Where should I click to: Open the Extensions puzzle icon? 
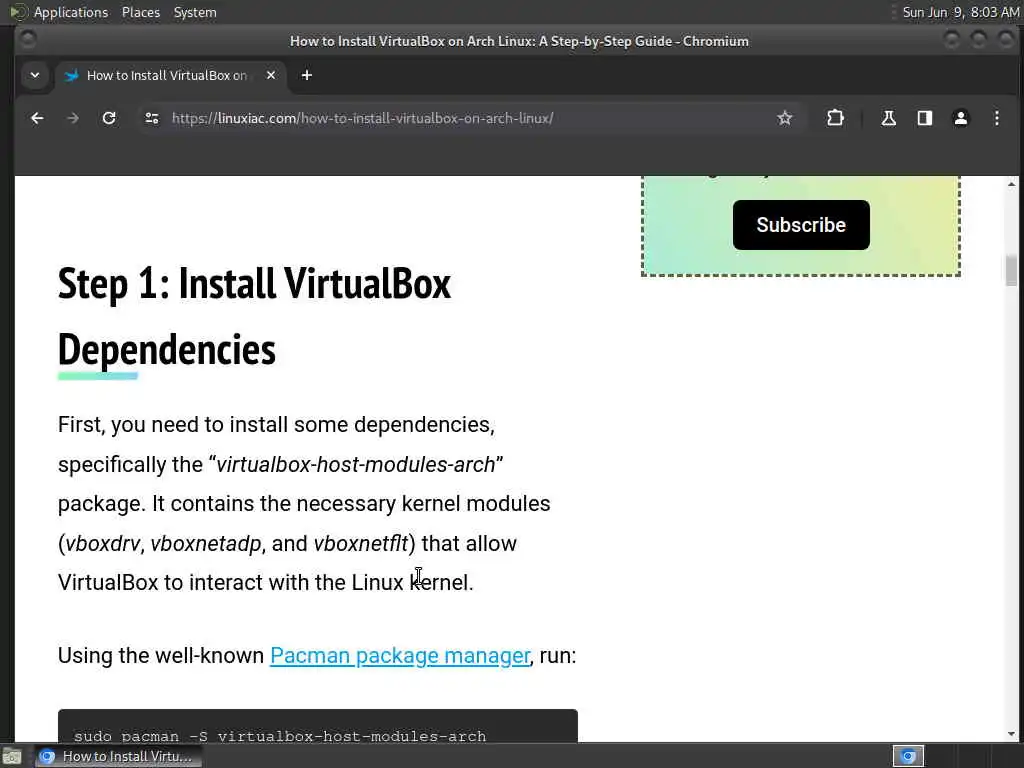835,118
